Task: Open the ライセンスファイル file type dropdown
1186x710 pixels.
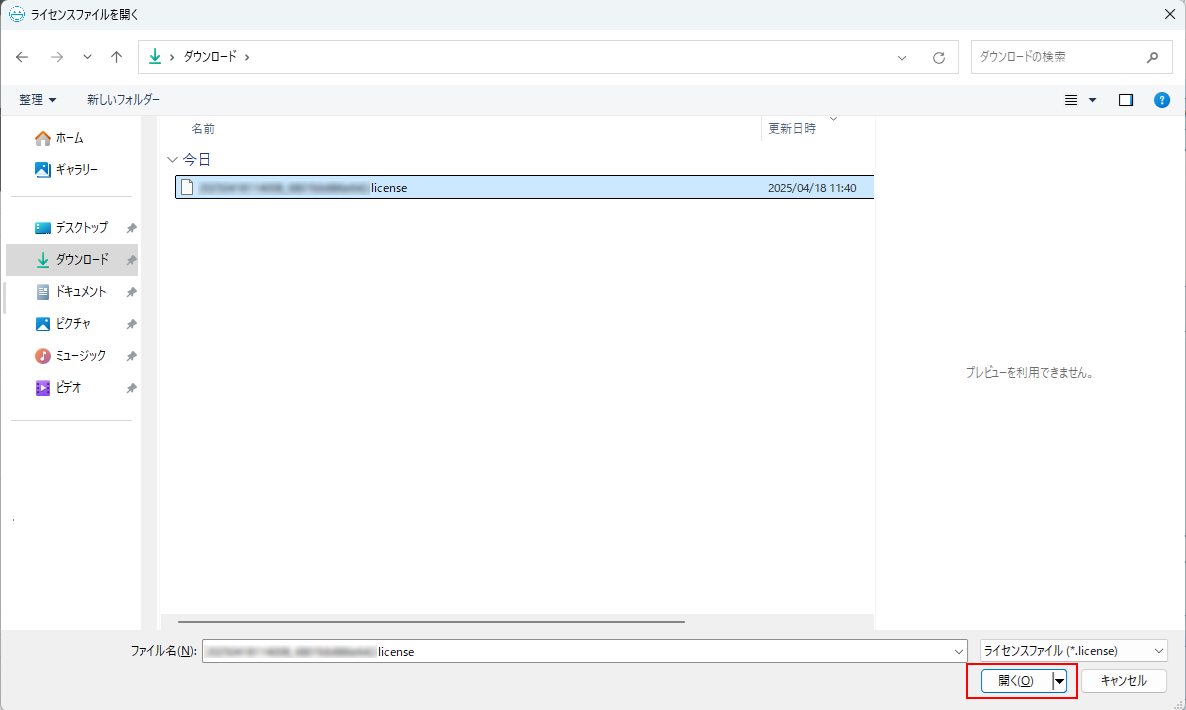Action: tap(1073, 651)
